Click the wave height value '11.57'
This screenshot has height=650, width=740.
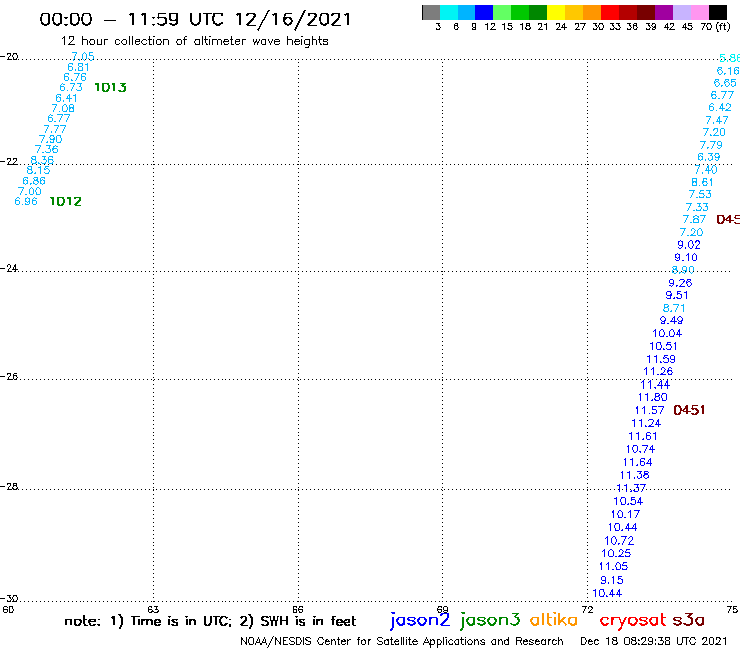point(649,410)
